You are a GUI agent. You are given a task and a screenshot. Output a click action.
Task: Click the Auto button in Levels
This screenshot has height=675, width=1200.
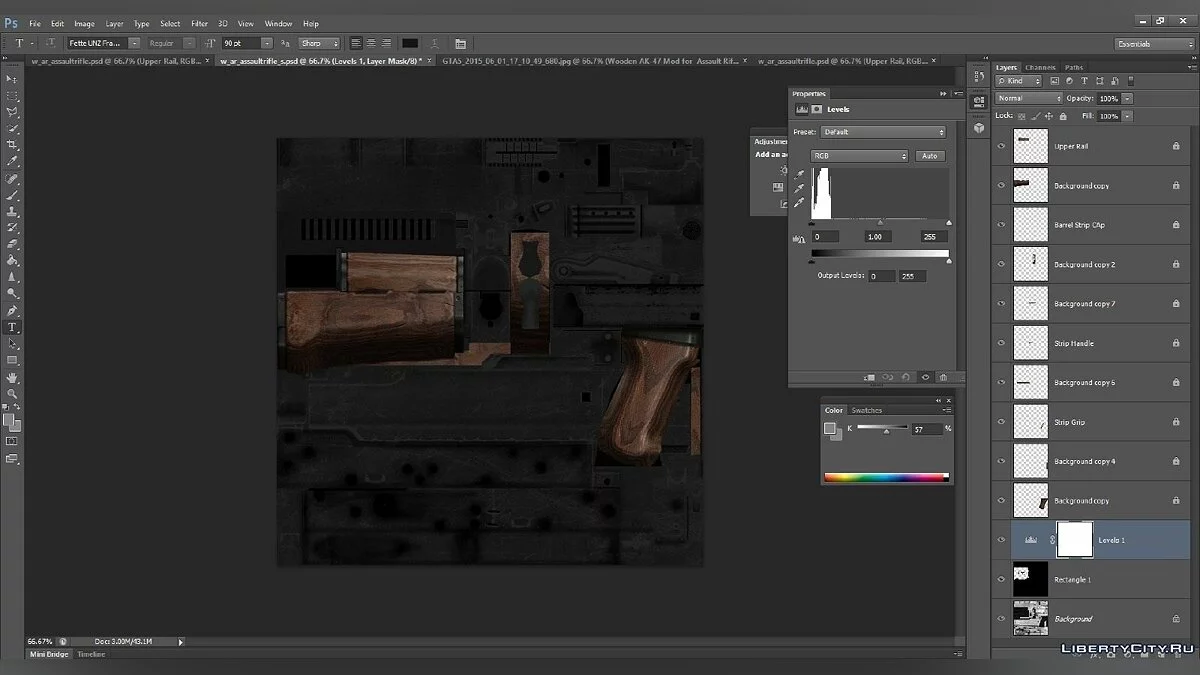[x=930, y=156]
